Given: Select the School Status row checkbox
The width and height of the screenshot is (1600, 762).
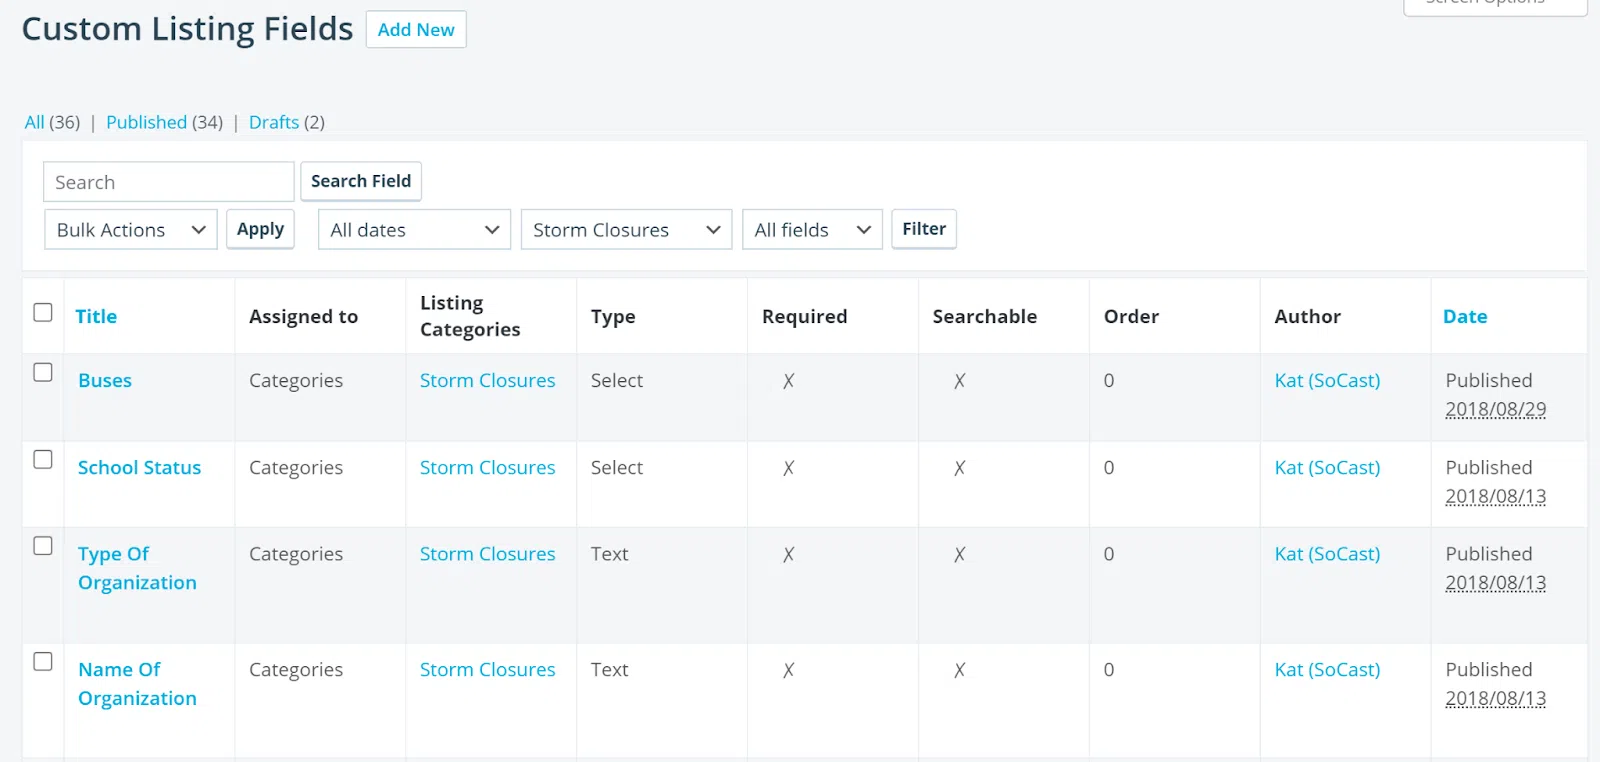Looking at the screenshot, I should pyautogui.click(x=43, y=459).
